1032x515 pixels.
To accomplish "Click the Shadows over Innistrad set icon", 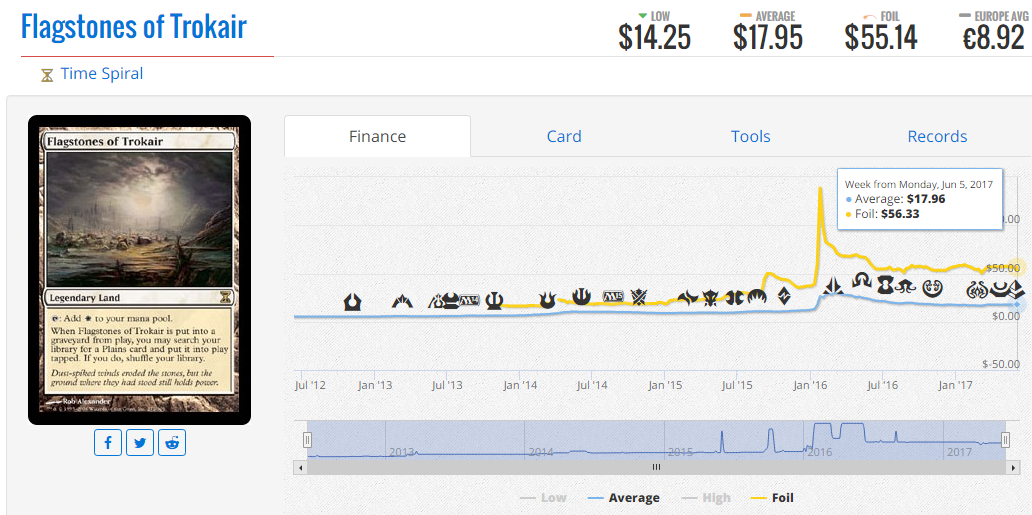I will point(861,281).
